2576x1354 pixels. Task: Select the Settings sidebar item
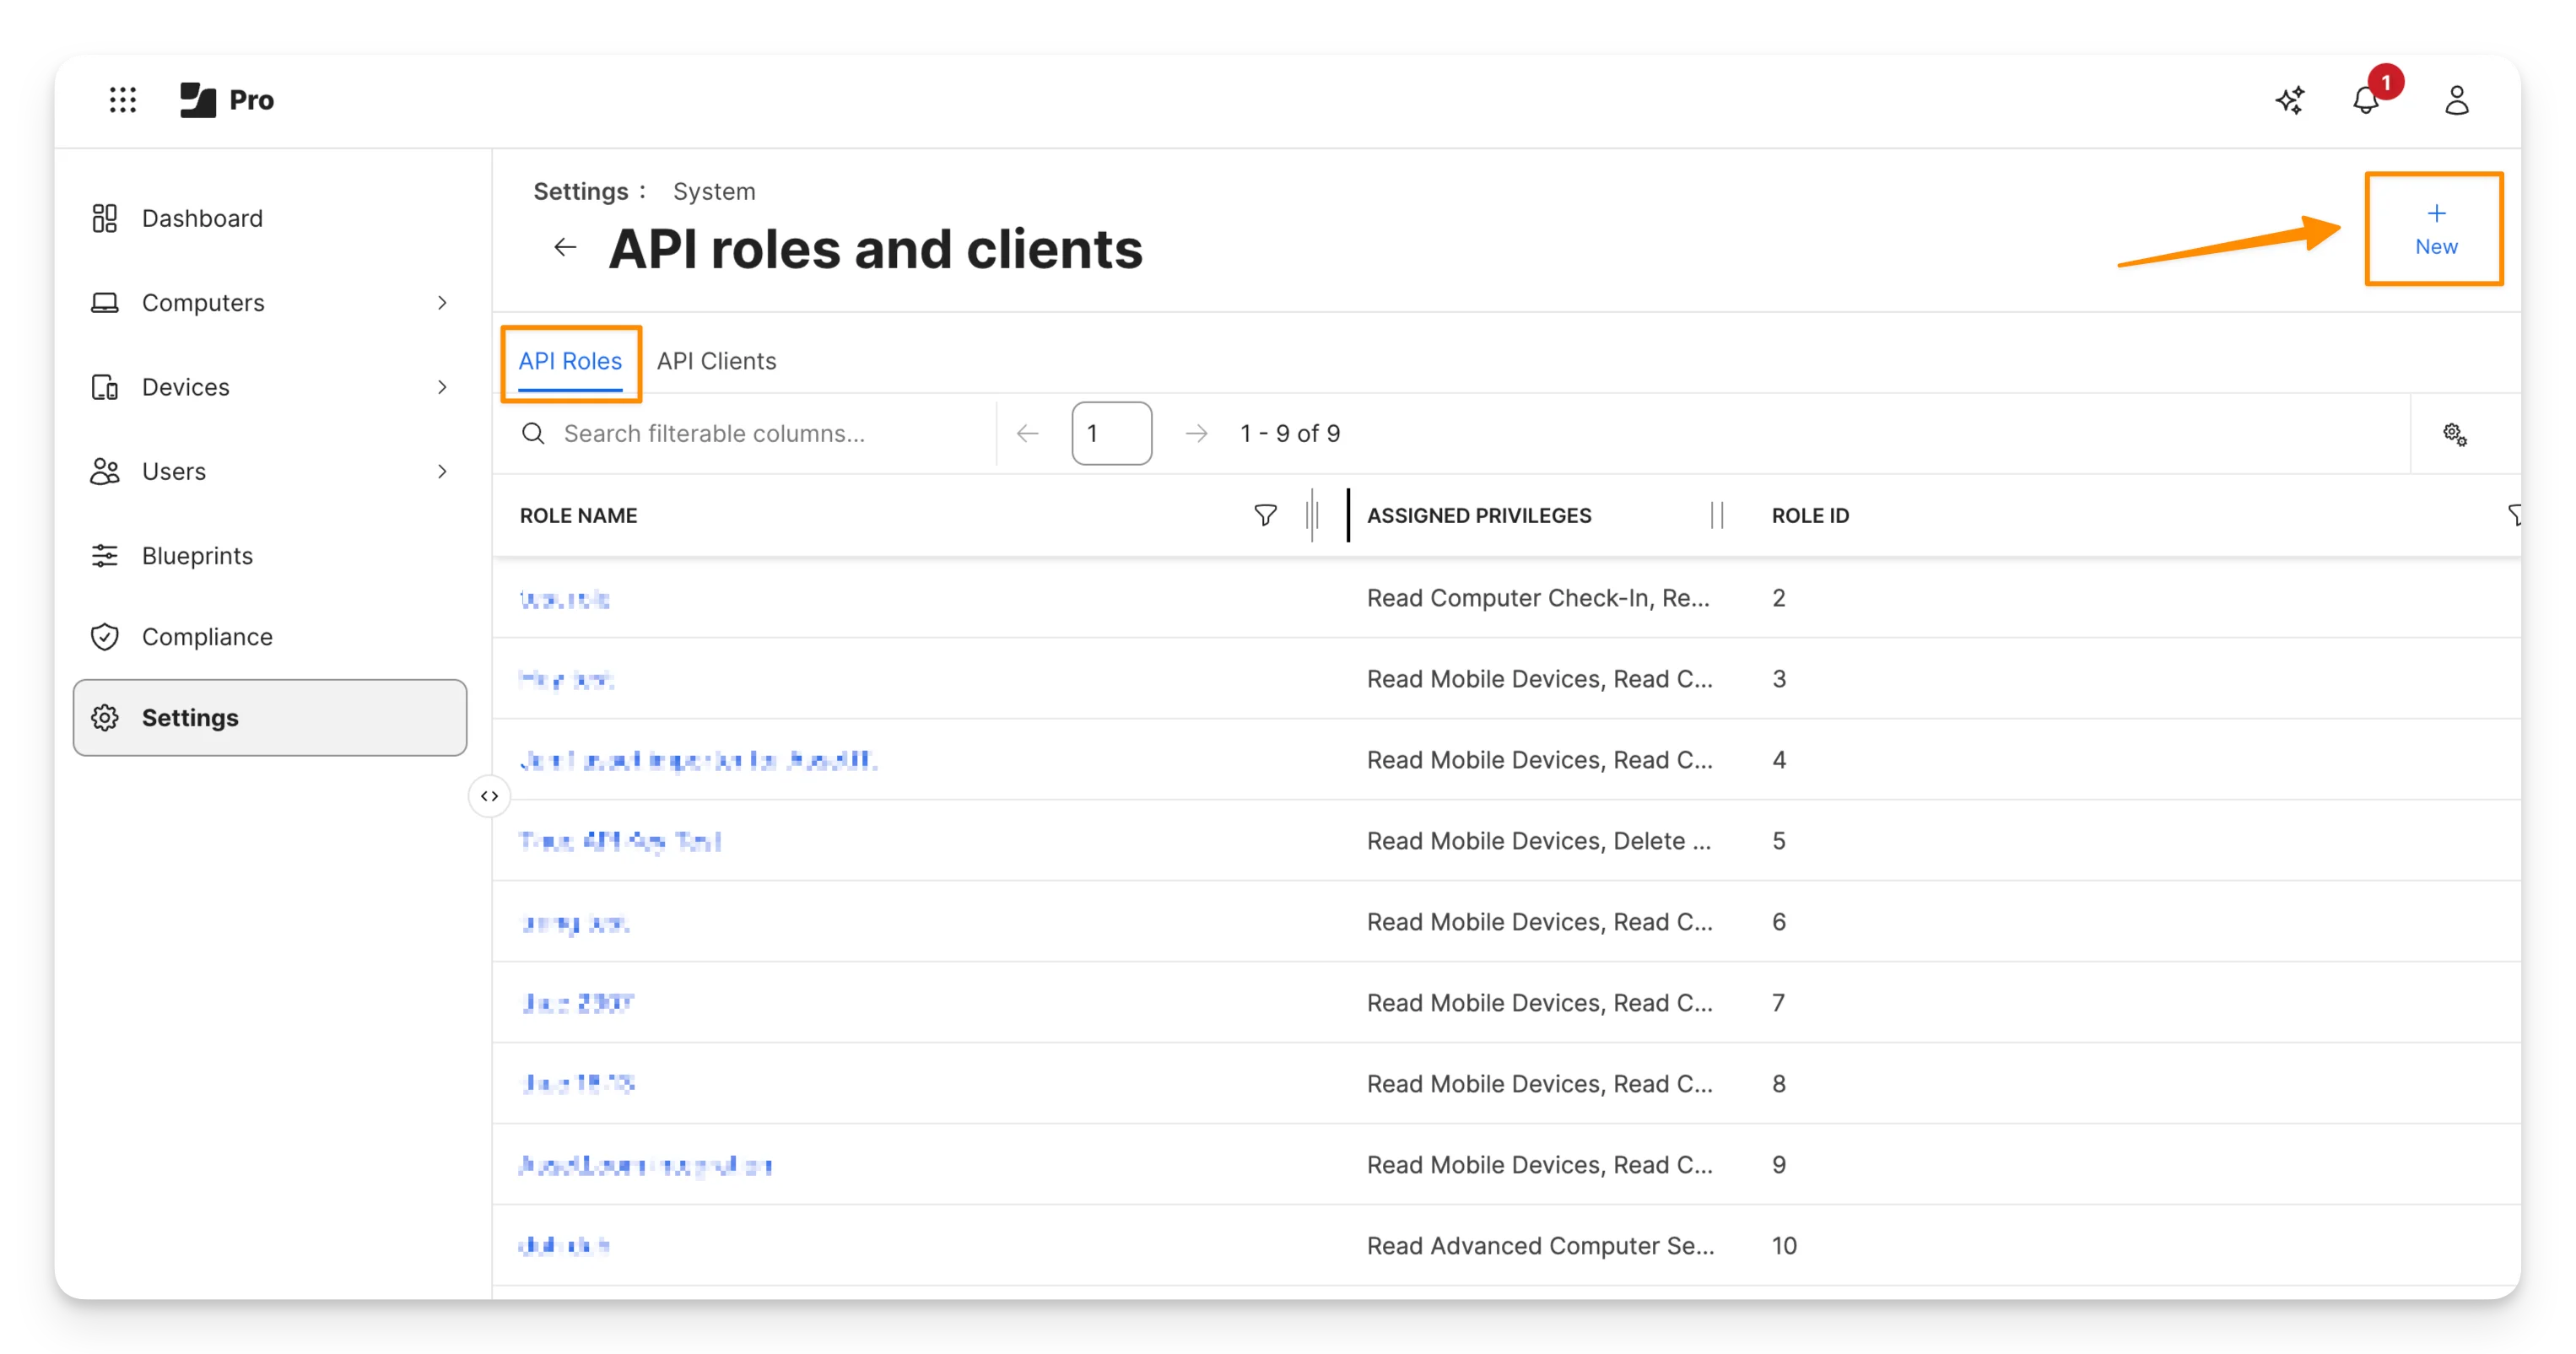pos(270,717)
